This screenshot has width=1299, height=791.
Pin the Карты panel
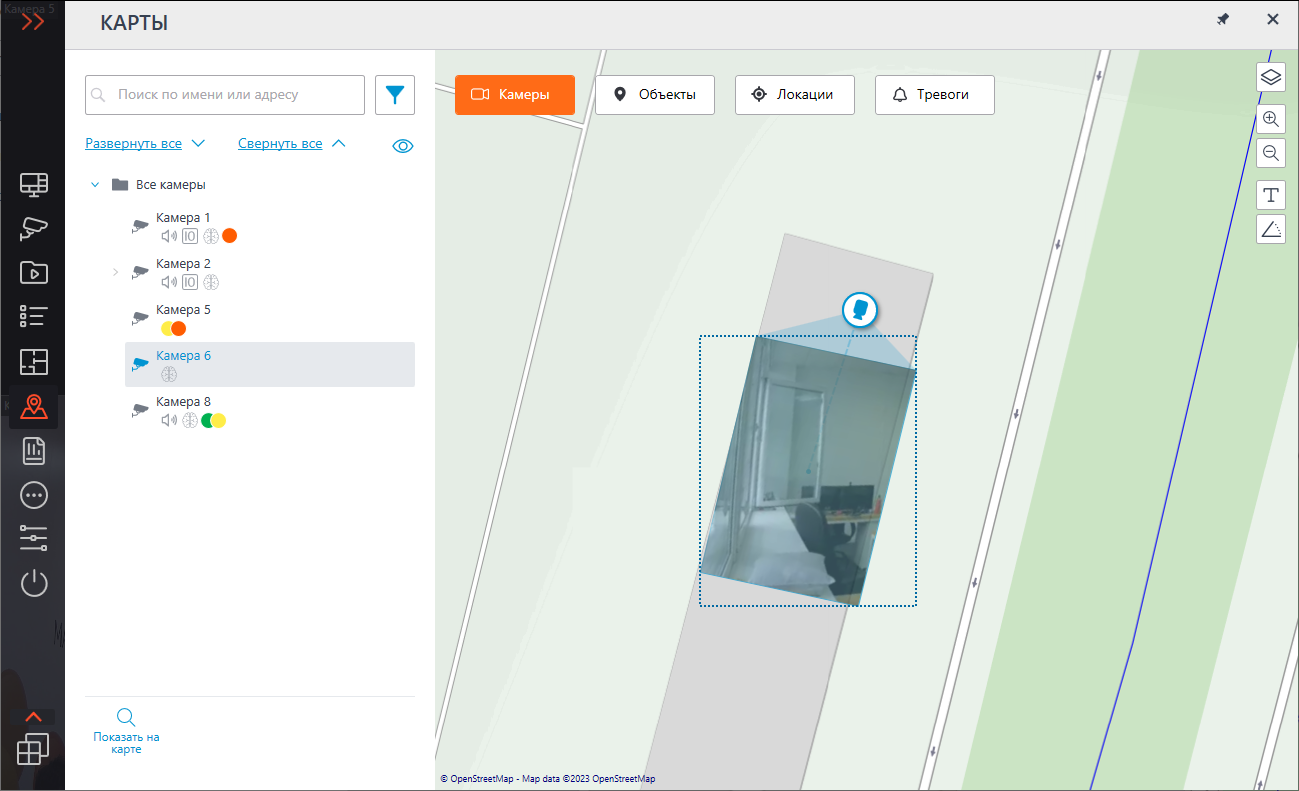point(1223,19)
